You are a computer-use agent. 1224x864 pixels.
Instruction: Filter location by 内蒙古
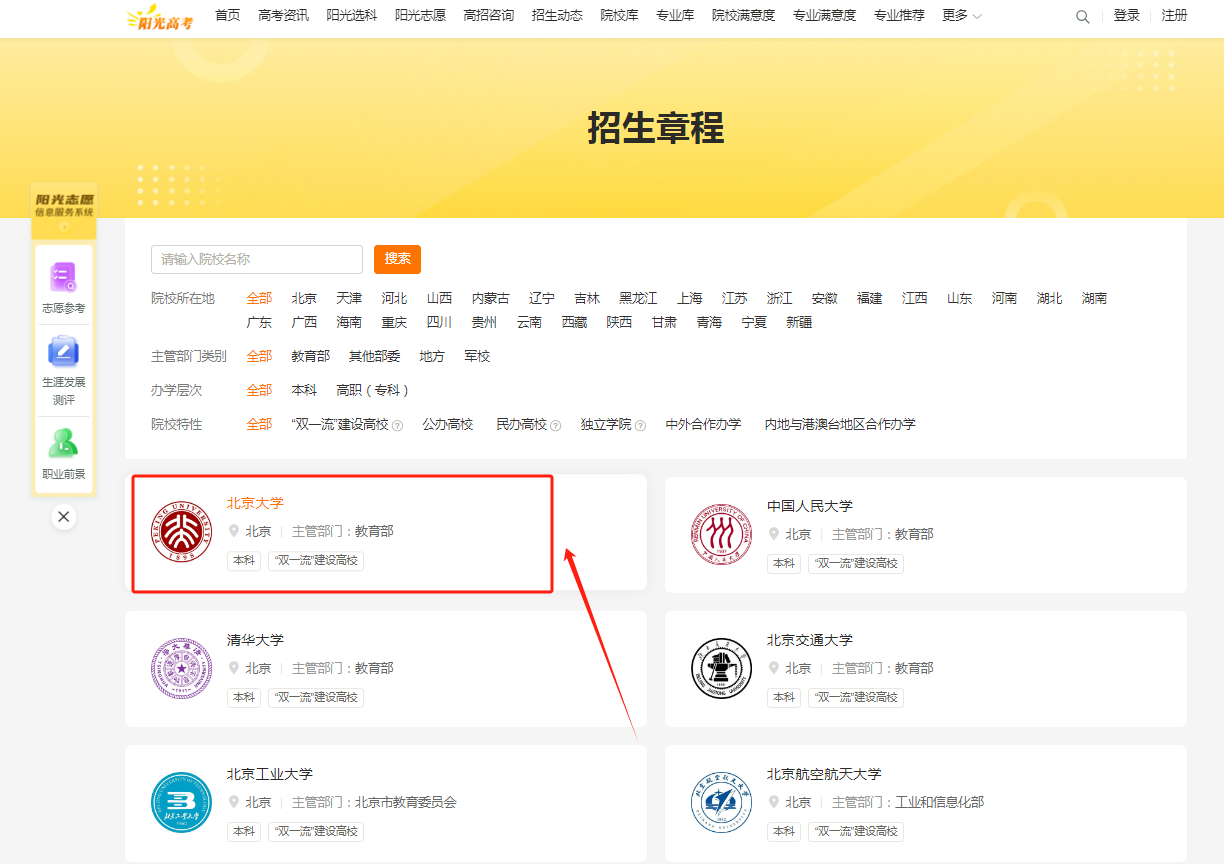coord(490,298)
